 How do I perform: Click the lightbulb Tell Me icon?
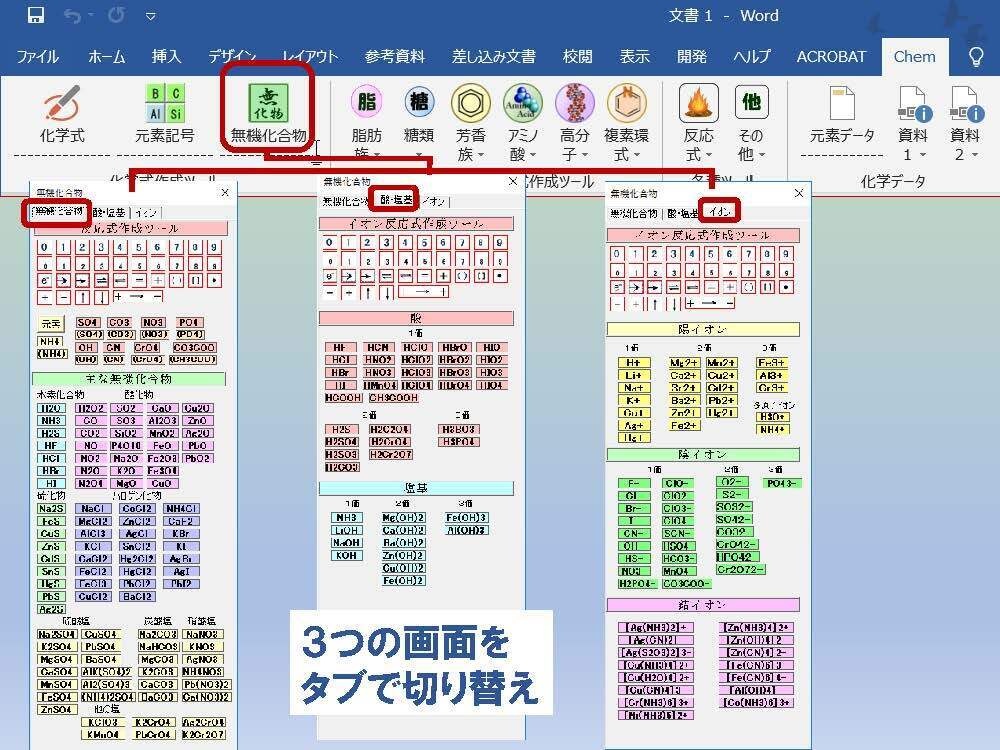(976, 56)
